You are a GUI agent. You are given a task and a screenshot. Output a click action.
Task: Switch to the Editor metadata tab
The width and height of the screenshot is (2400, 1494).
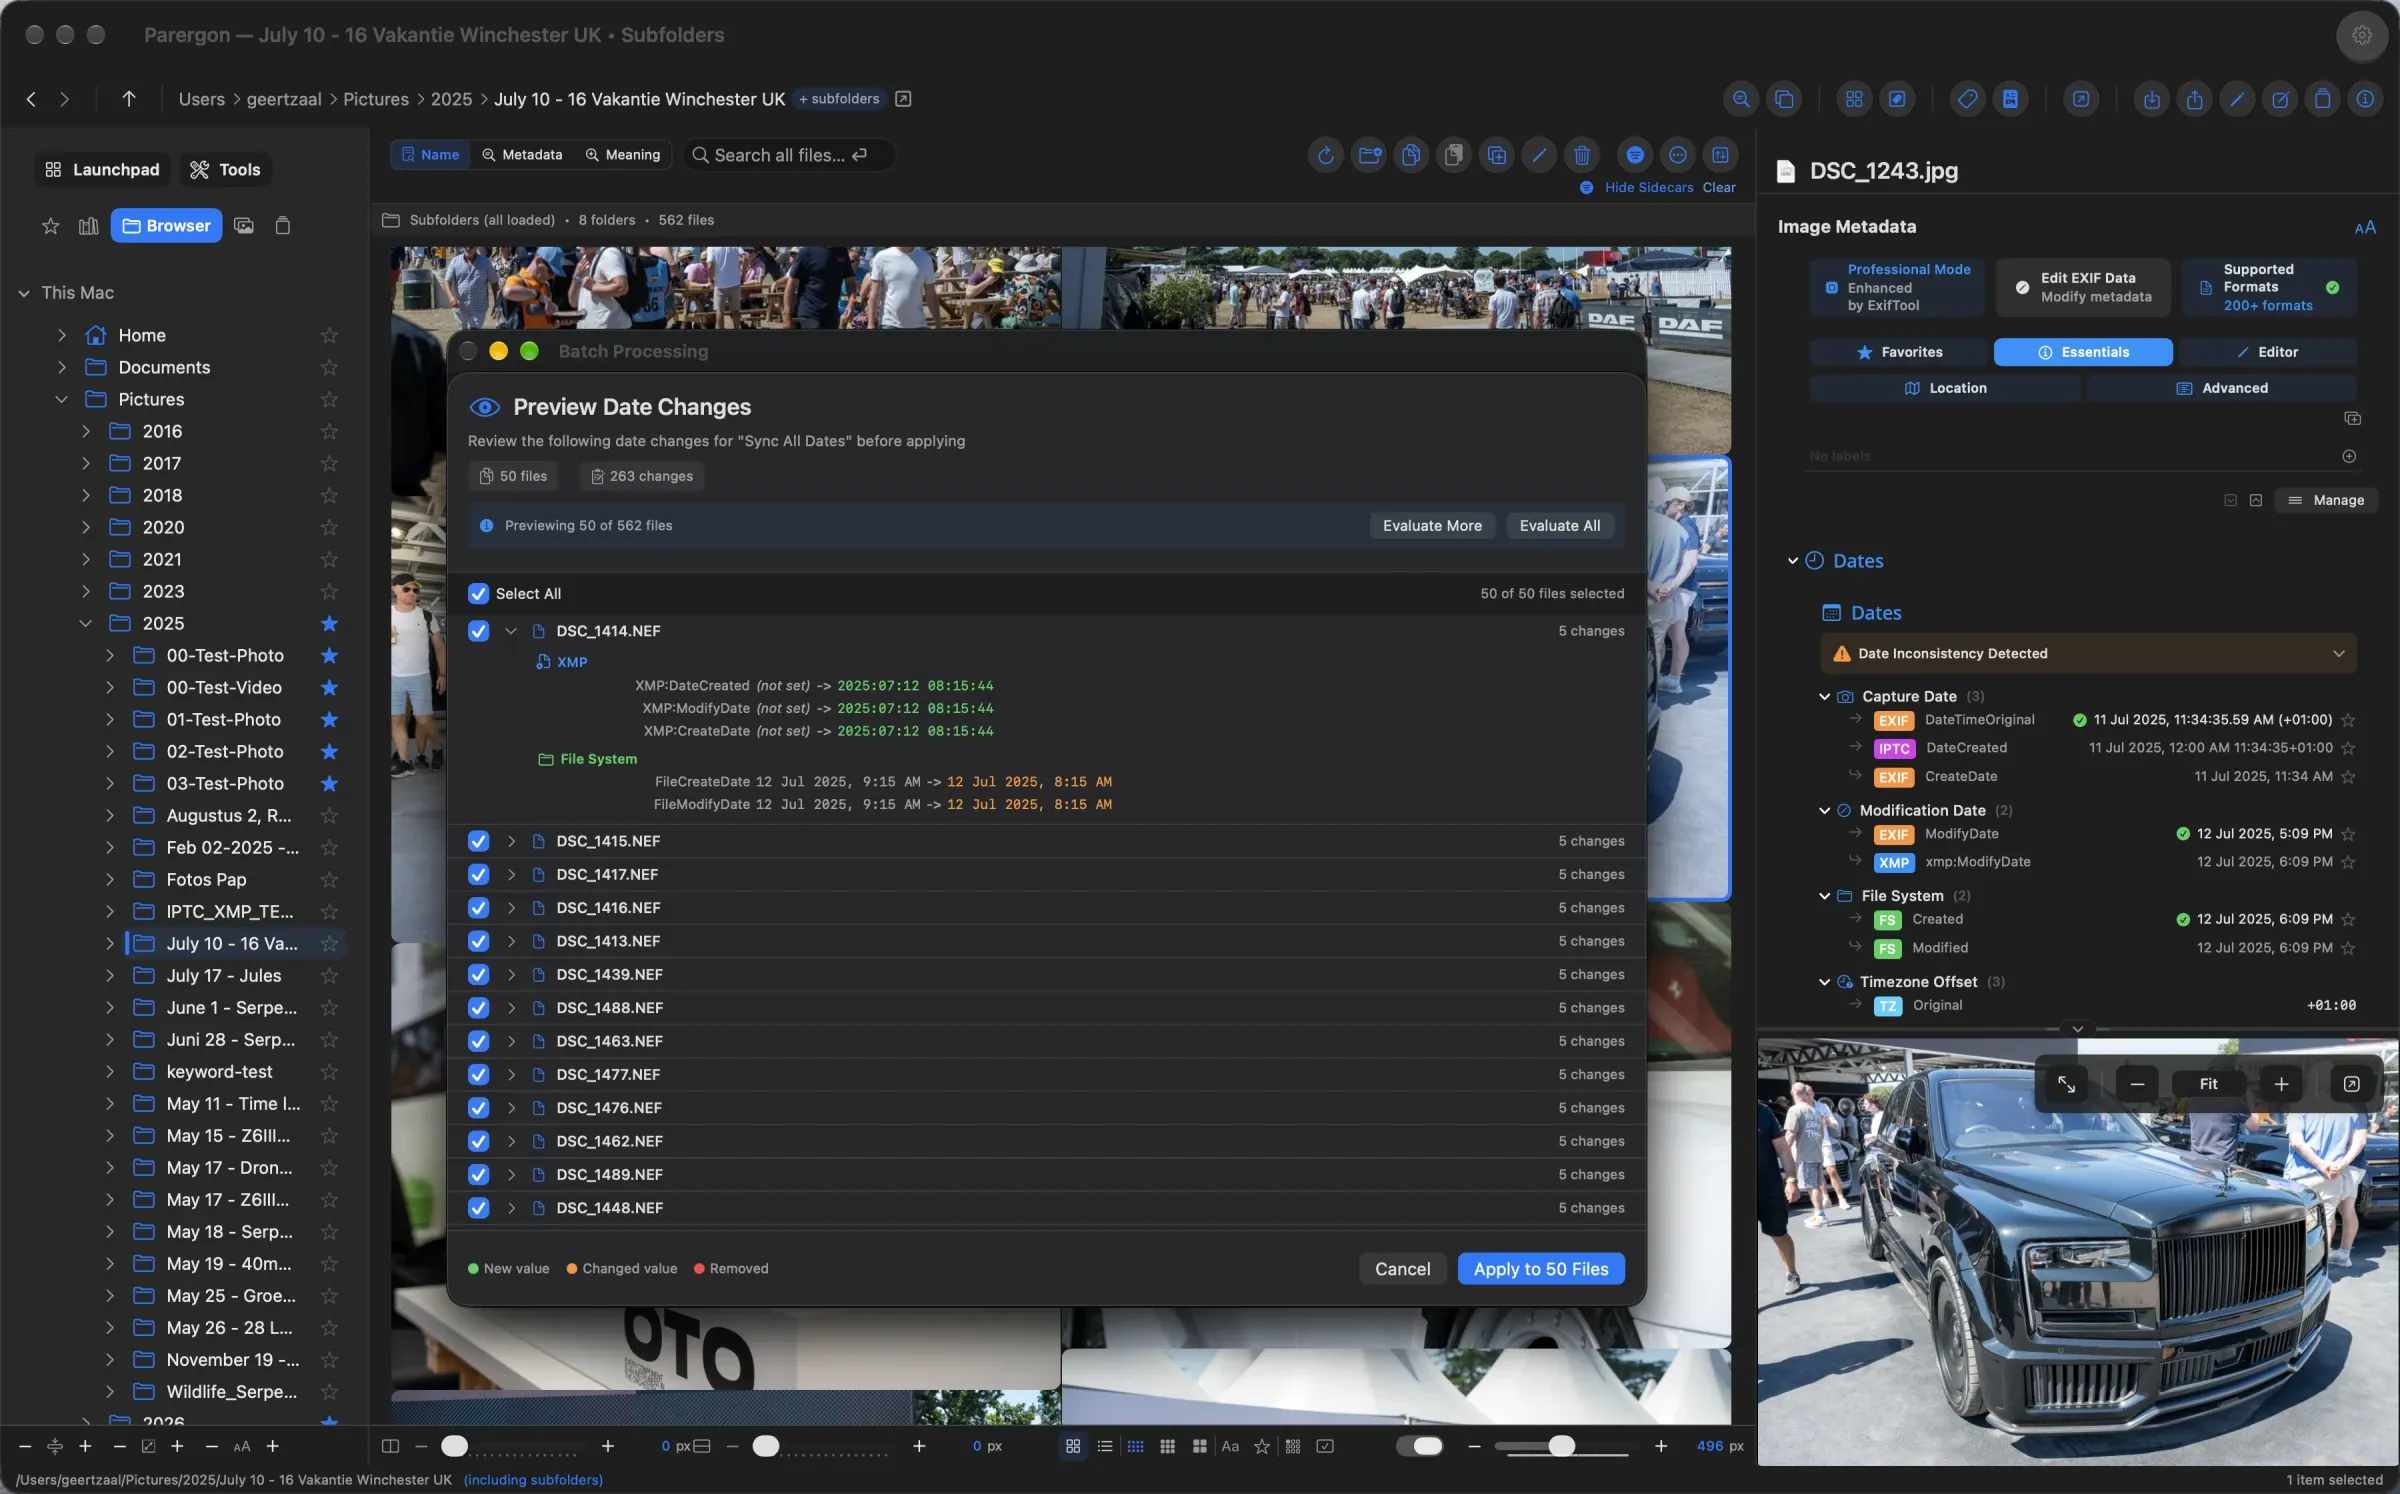[2267, 352]
